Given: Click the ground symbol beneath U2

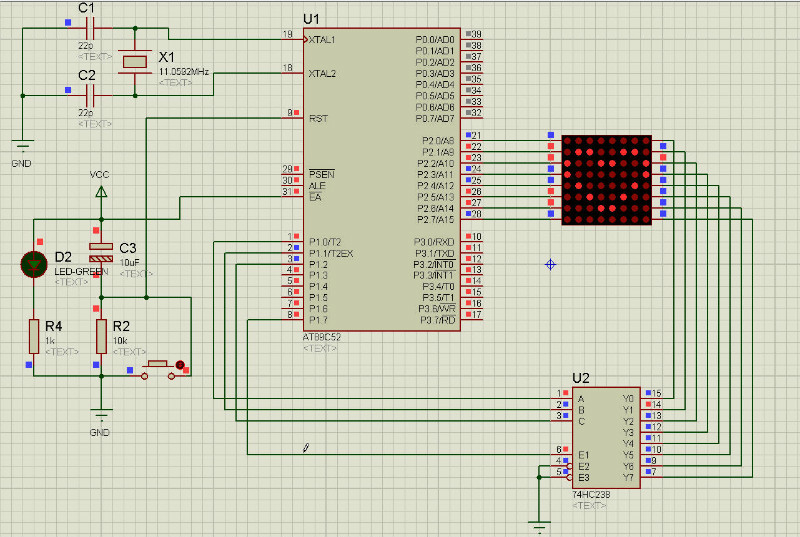Looking at the screenshot, I should coord(540,523).
